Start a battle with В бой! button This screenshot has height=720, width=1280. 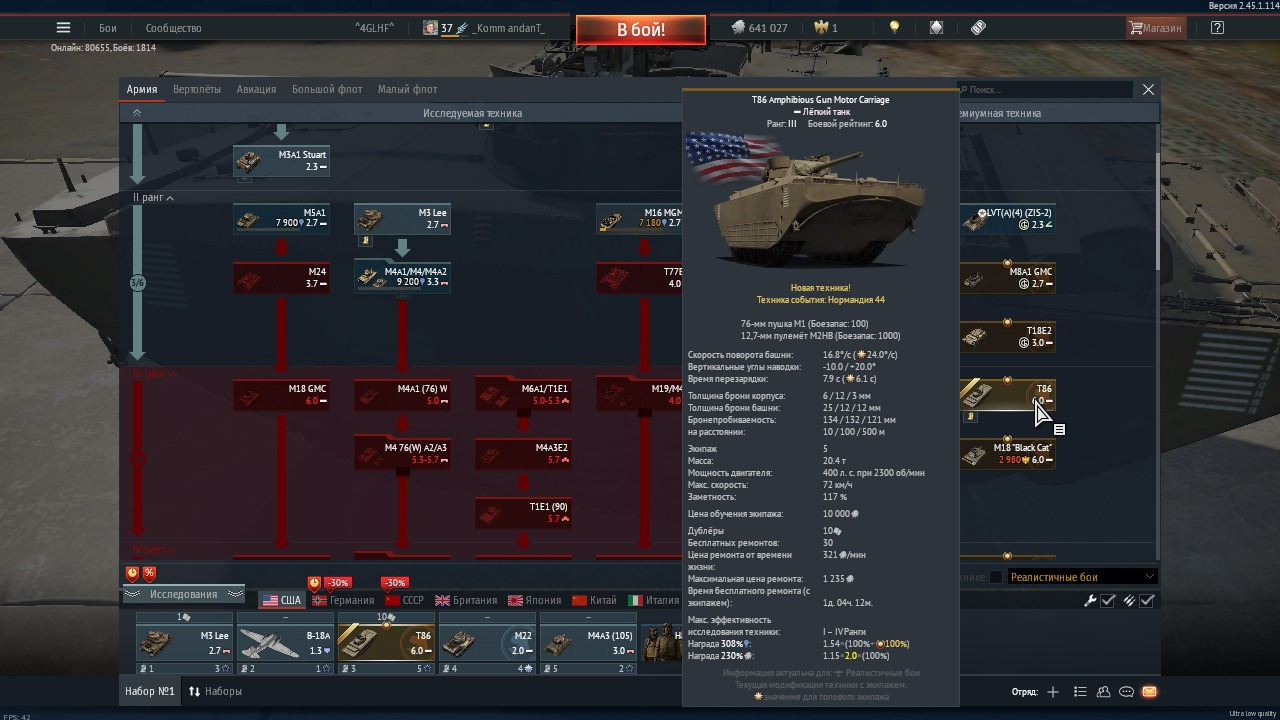coord(641,30)
